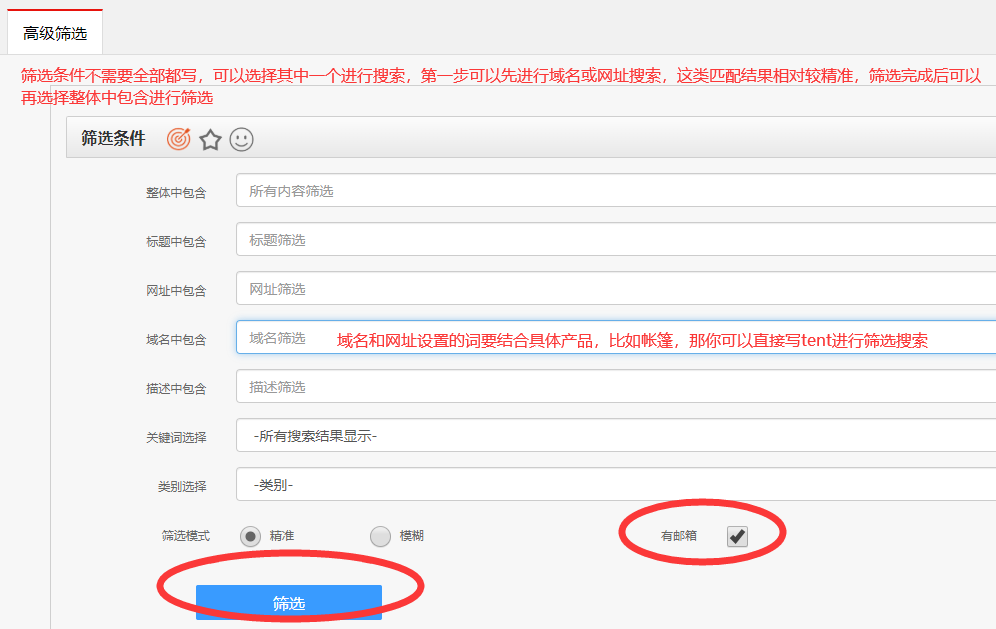Viewport: 996px width, 629px height.
Task: Open the 关键词选择 dropdown list
Action: pos(615,436)
